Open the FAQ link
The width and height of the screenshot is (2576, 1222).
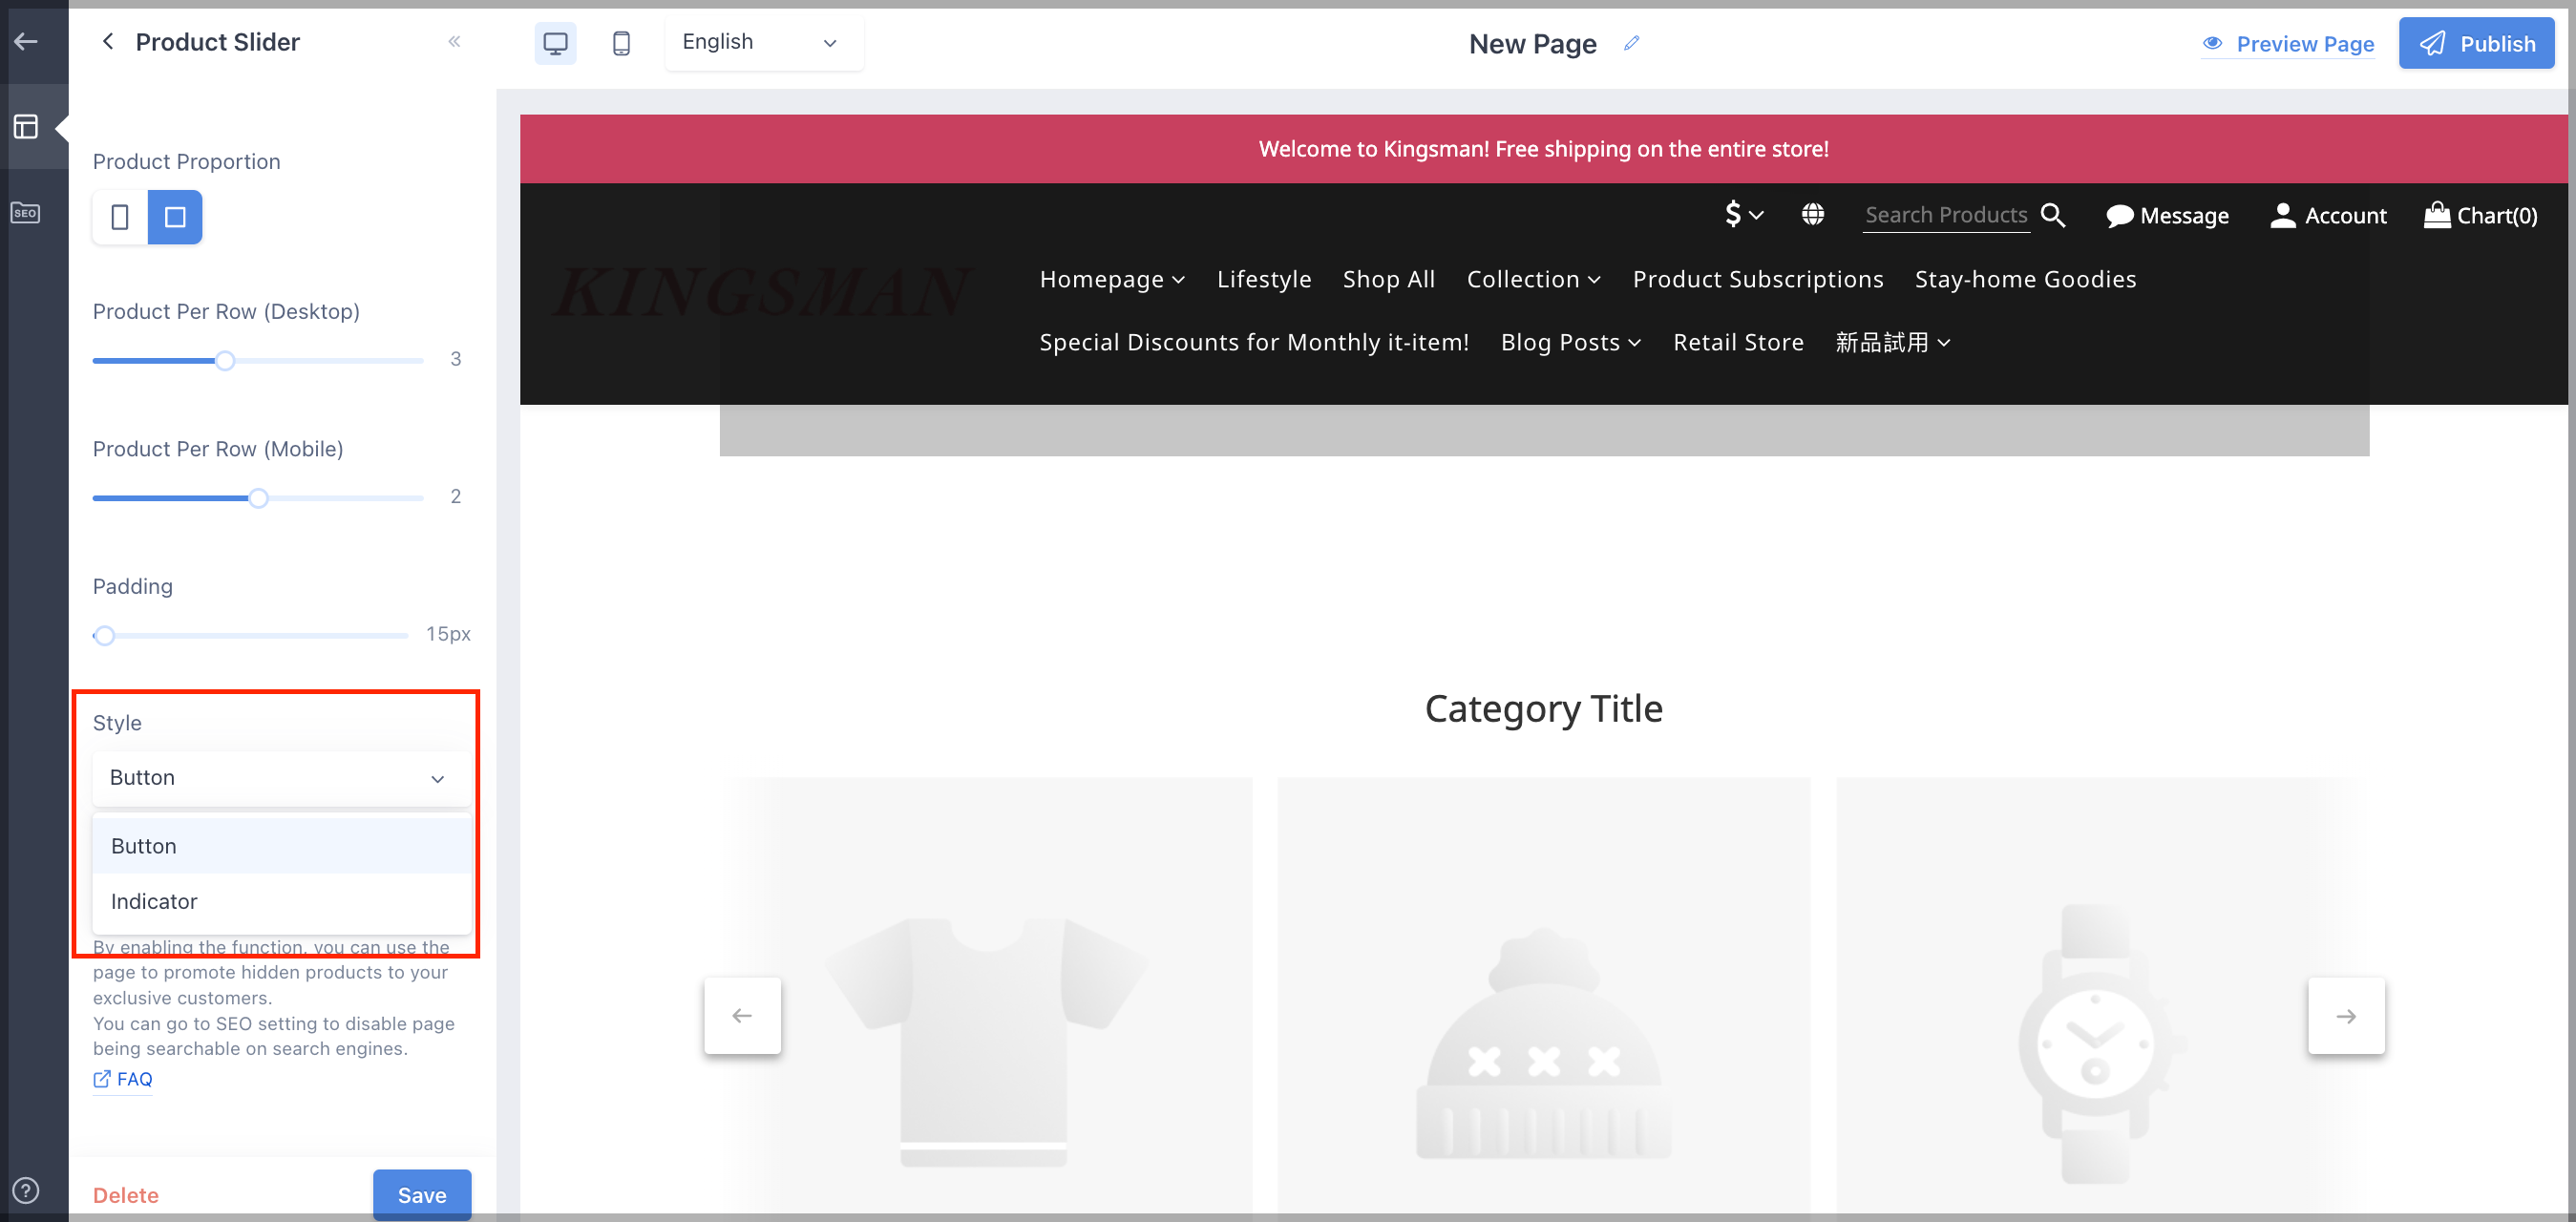pos(123,1079)
